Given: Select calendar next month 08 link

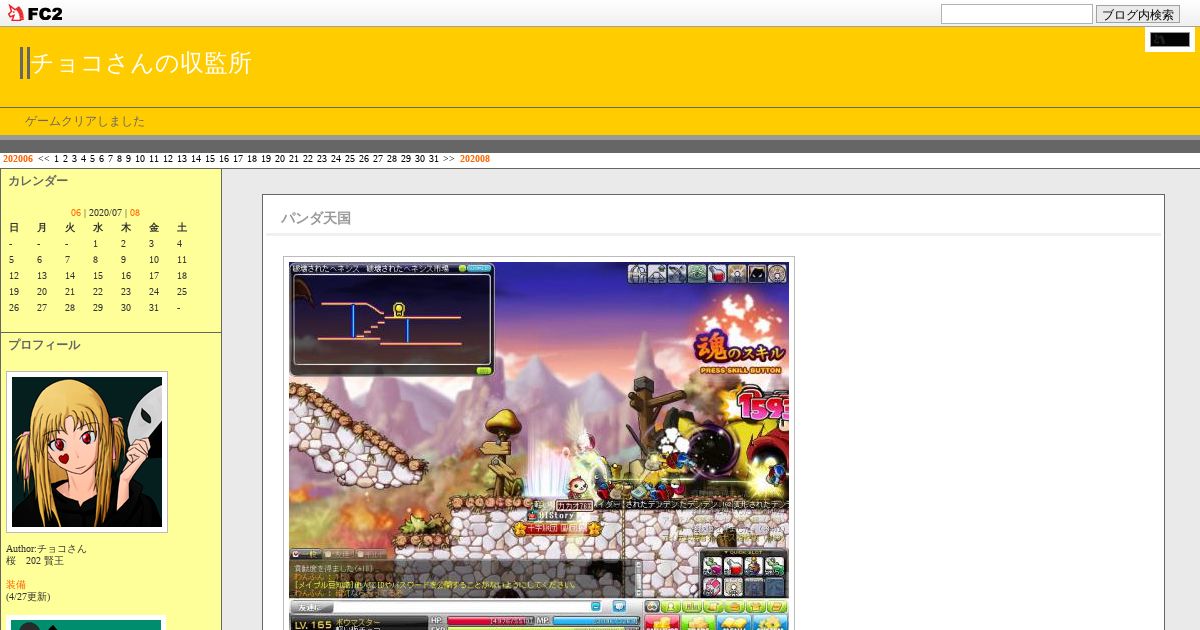Looking at the screenshot, I should coord(135,213).
